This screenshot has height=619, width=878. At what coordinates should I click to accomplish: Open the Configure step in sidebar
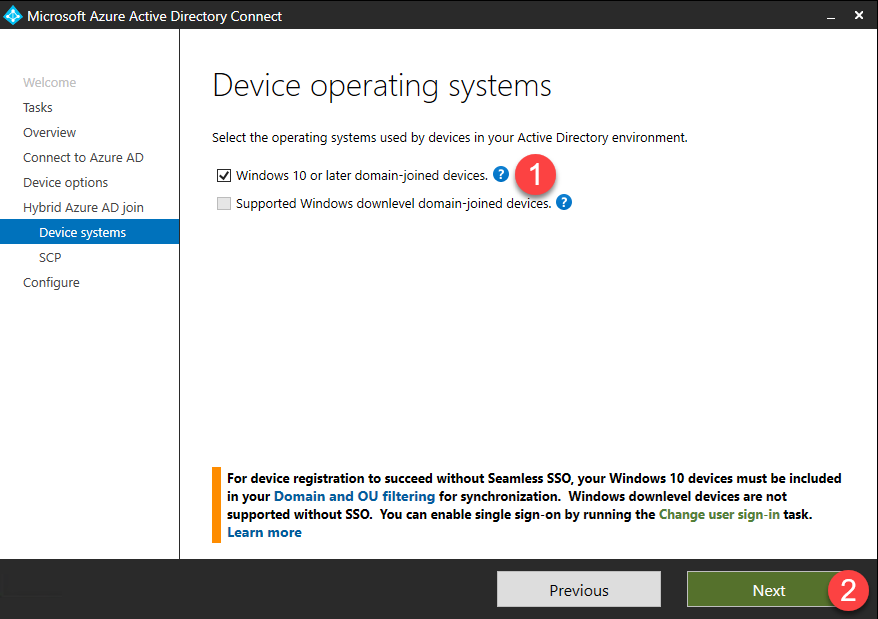tap(51, 283)
